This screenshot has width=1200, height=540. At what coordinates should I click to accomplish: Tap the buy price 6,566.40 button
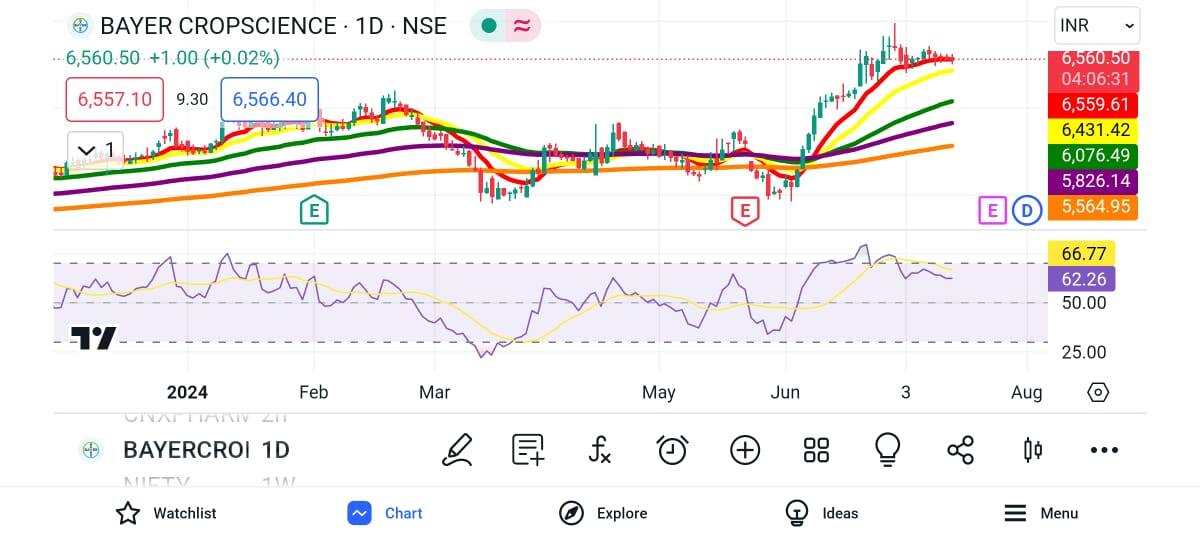point(270,99)
